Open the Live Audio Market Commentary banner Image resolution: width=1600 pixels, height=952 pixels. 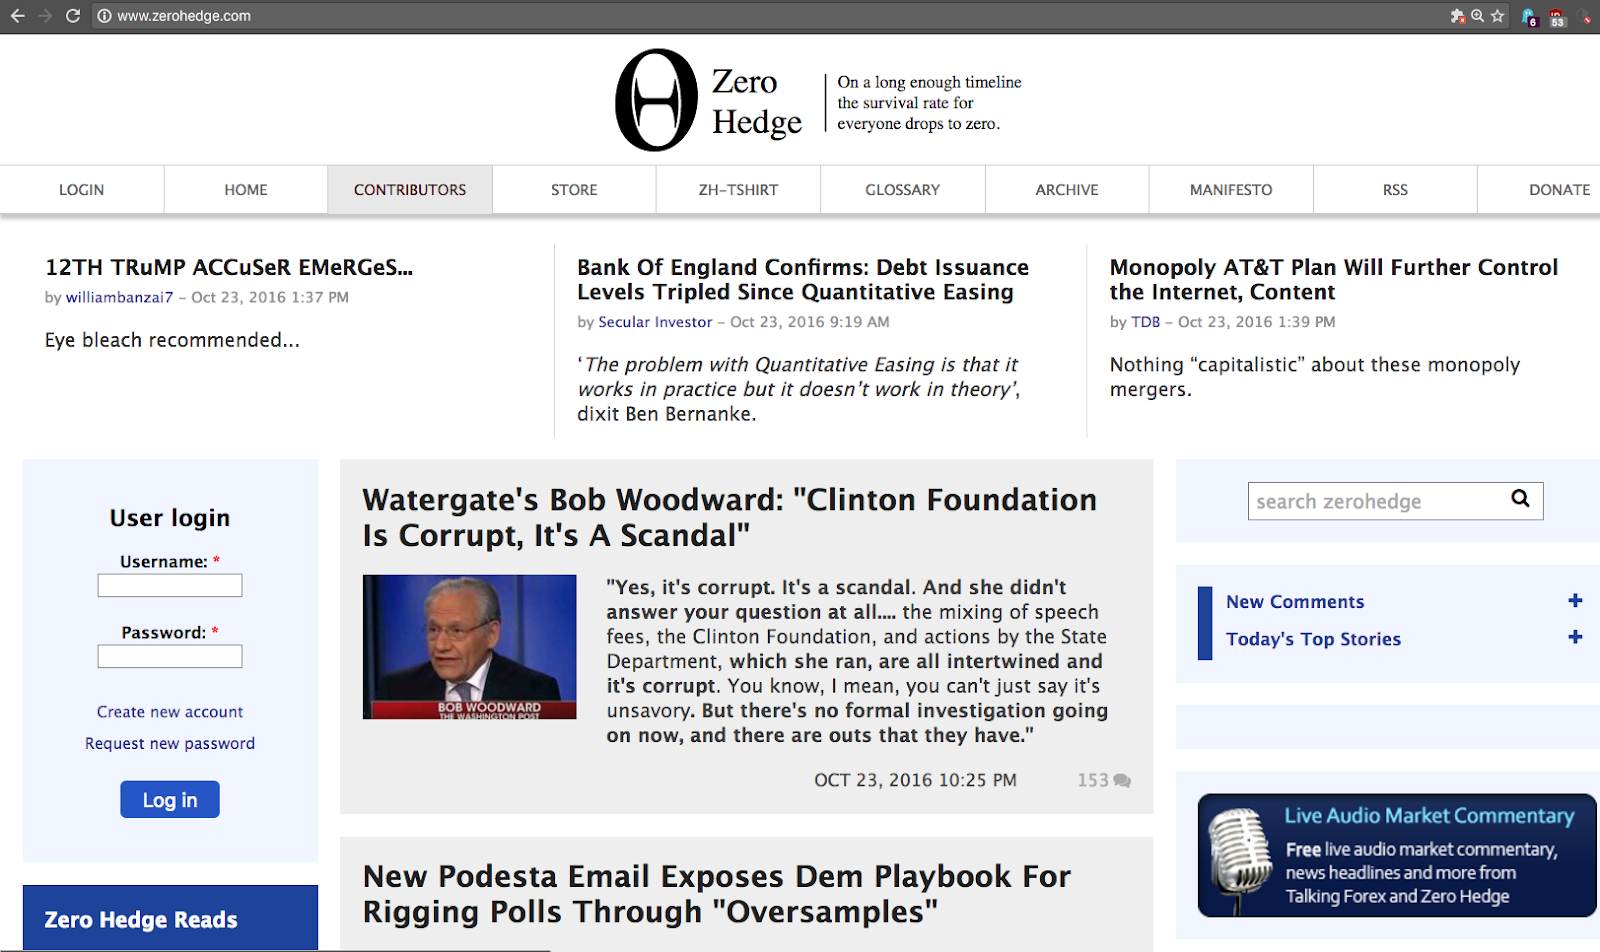coord(1397,856)
